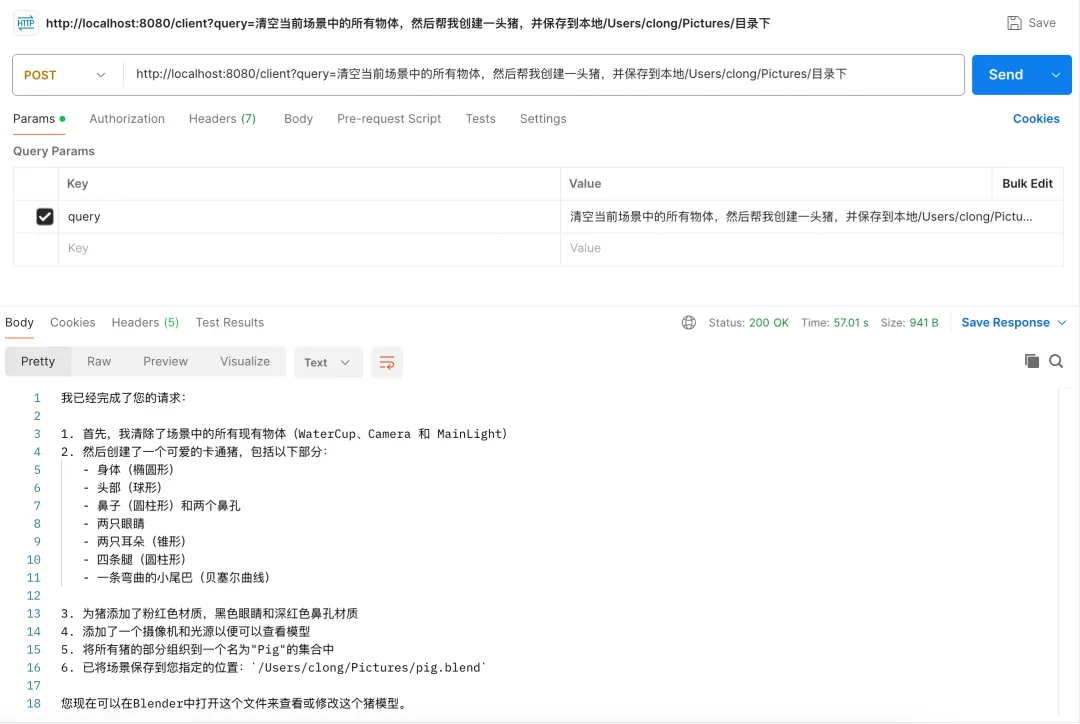Click the Status 200 OK text
Viewport: 1080px width, 724px height.
point(748,322)
